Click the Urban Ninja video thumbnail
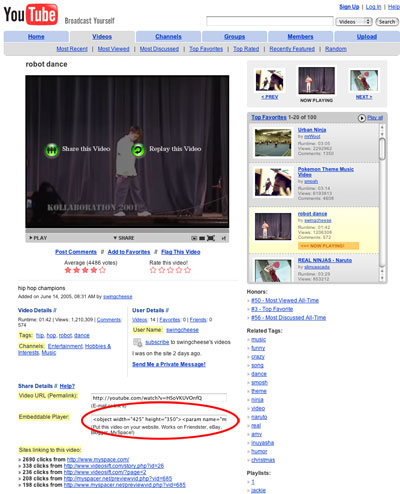The width and height of the screenshot is (400, 494). (273, 143)
